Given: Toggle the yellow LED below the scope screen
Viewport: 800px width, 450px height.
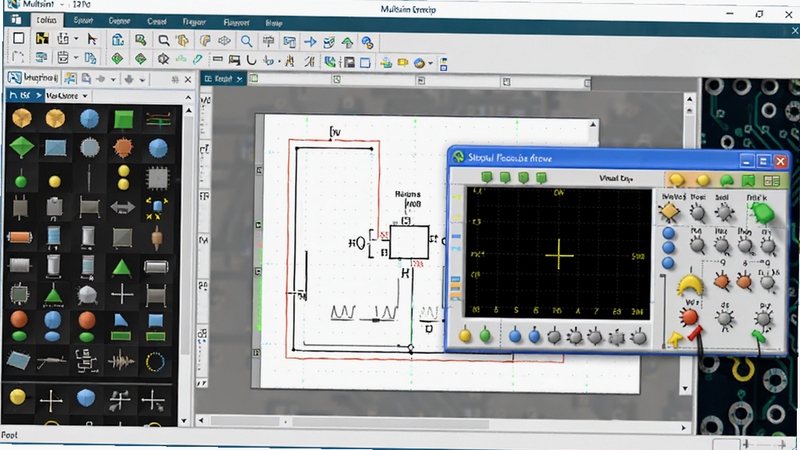Looking at the screenshot, I should coord(465,335).
